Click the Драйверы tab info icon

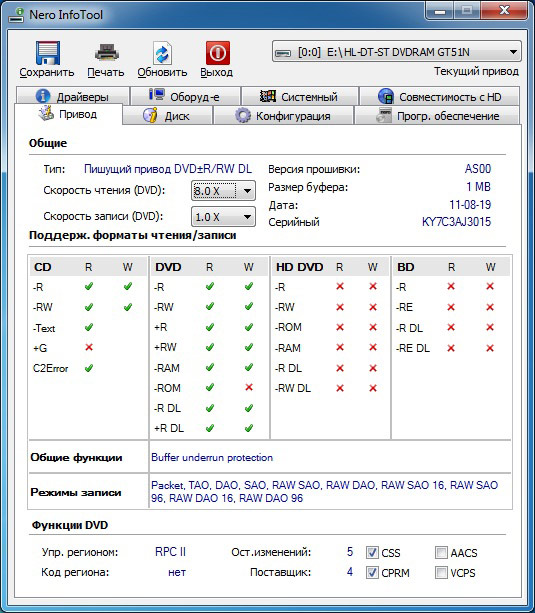pyautogui.click(x=43, y=96)
